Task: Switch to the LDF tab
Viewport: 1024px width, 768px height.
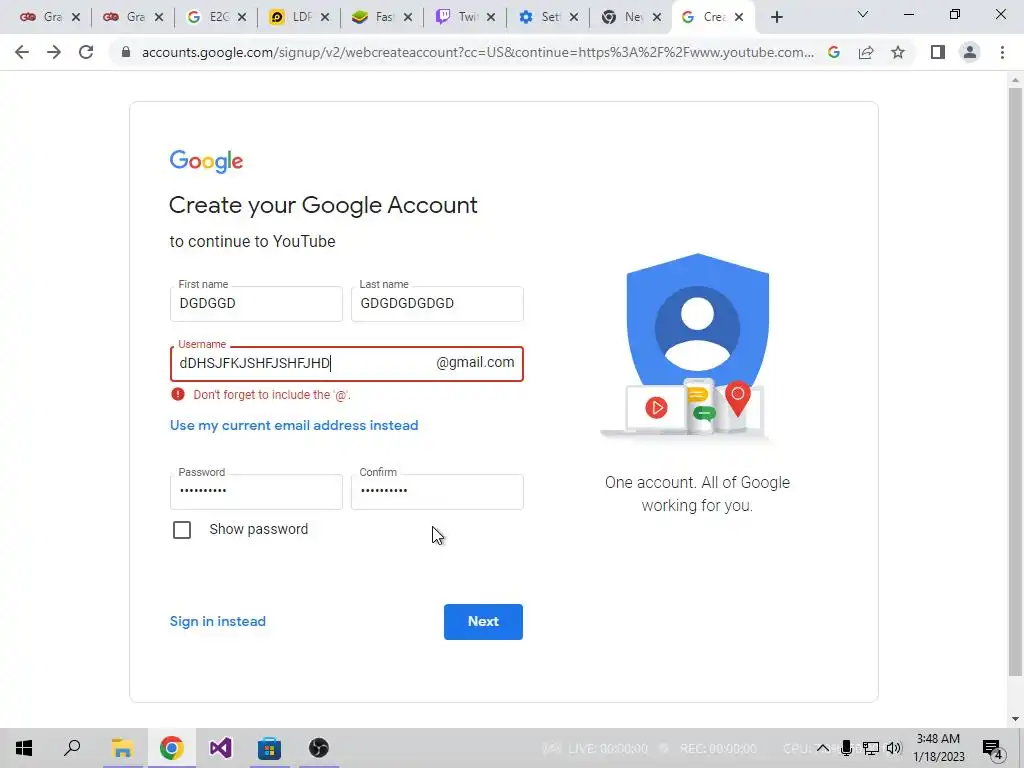Action: tap(291, 18)
